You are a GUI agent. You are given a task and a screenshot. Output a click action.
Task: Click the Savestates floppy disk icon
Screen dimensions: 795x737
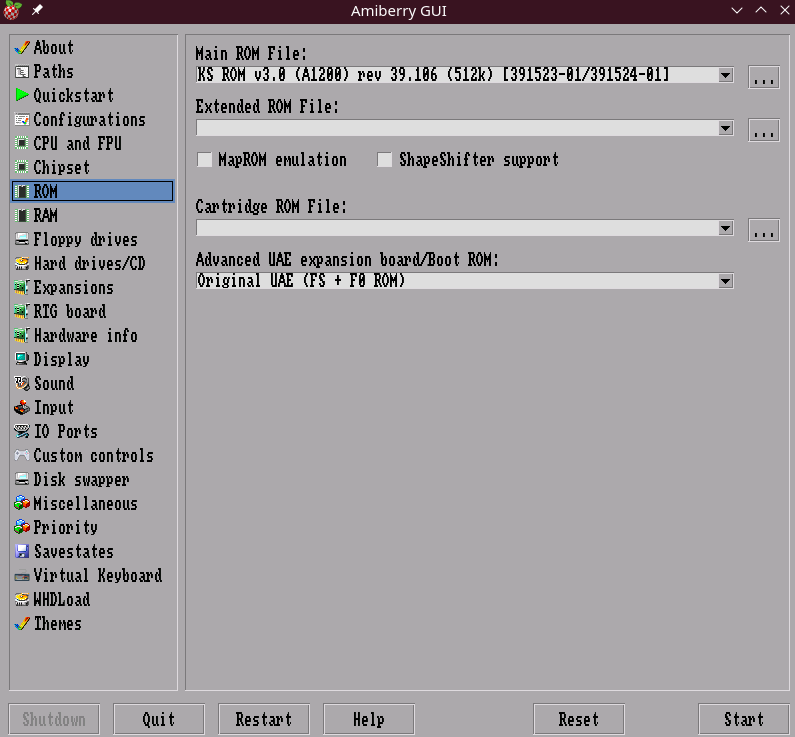[x=22, y=551]
